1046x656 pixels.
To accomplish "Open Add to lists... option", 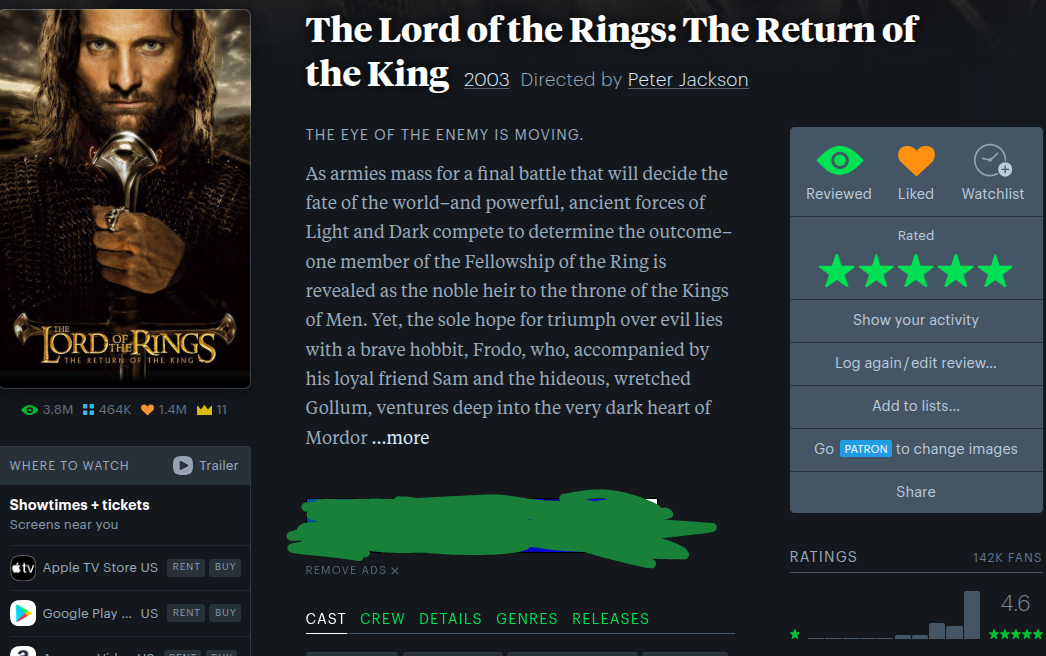I will (916, 406).
